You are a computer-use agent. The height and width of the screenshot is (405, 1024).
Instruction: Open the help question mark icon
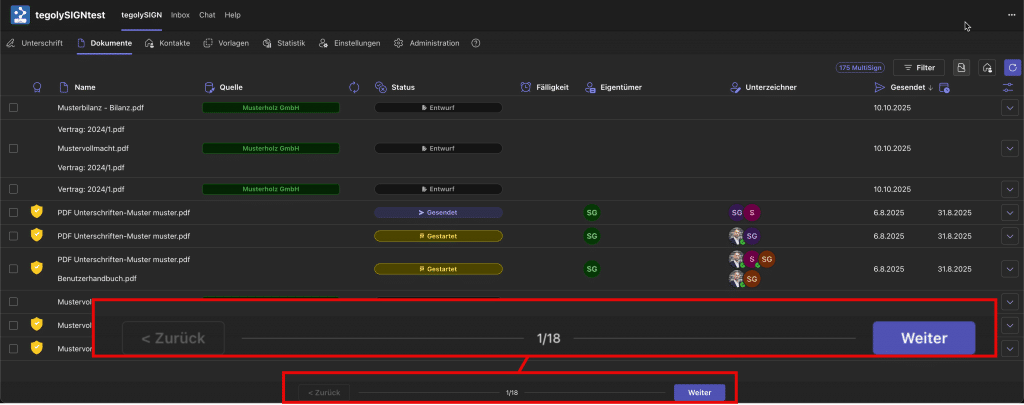(475, 44)
